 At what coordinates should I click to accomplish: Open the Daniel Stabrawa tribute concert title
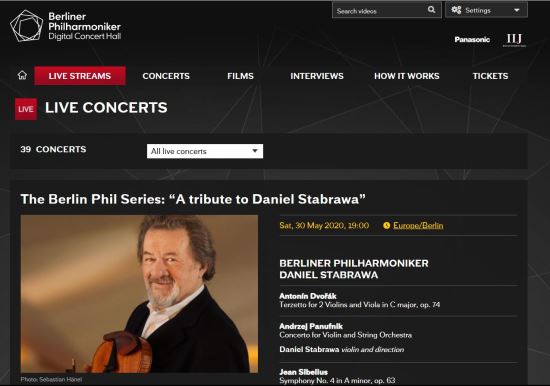[x=193, y=199]
